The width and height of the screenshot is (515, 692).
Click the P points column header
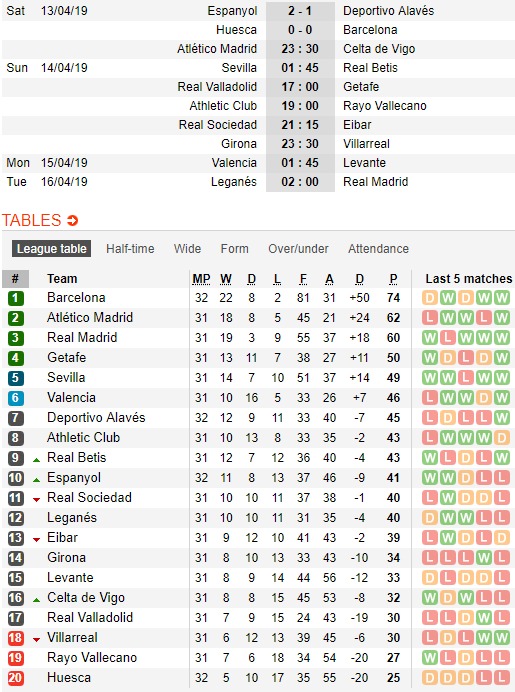(x=393, y=279)
